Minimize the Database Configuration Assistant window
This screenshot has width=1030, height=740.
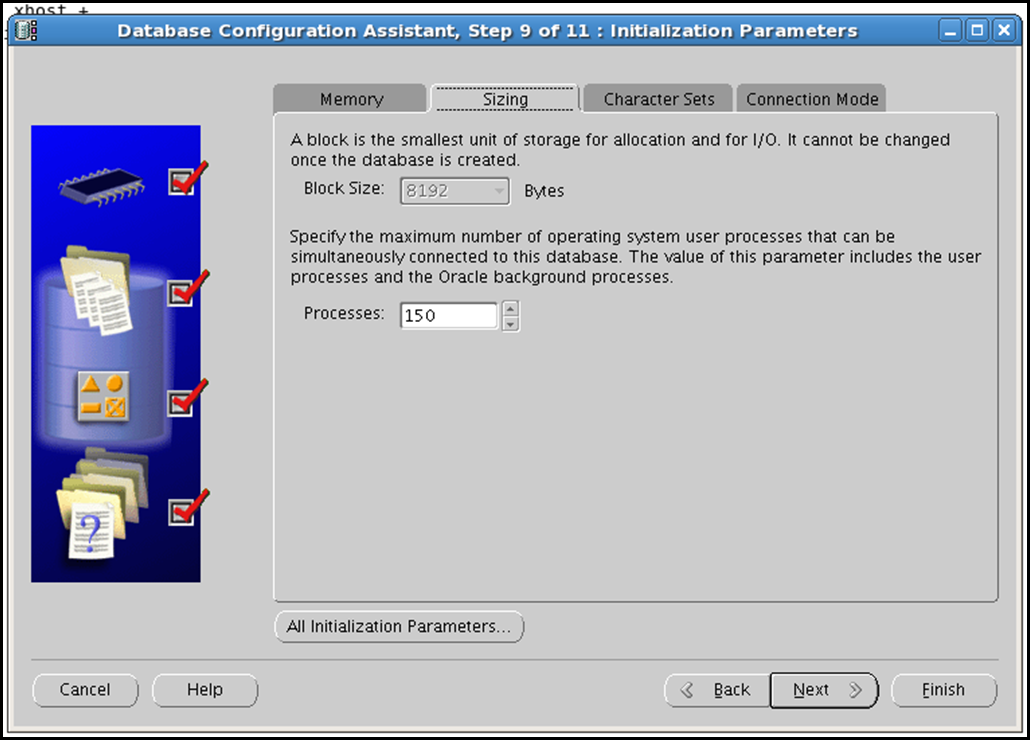(950, 30)
